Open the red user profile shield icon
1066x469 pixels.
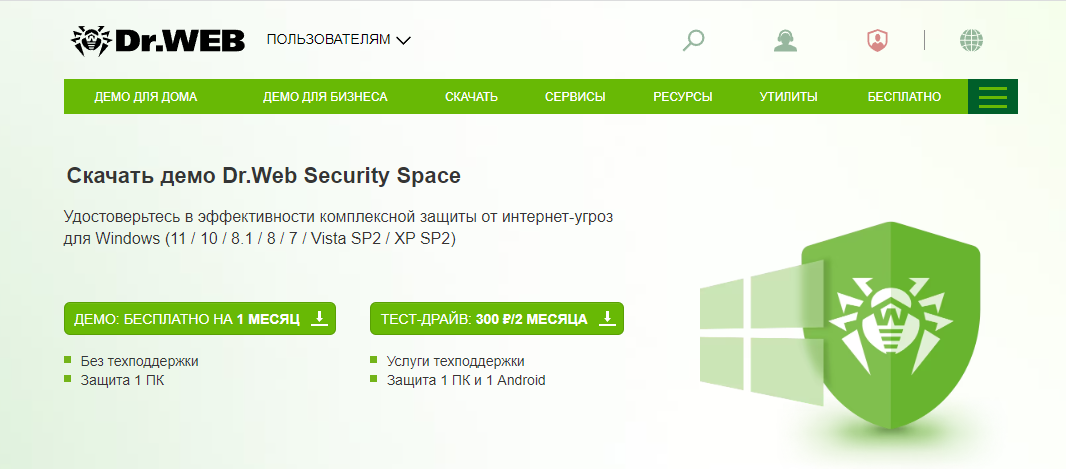pyautogui.click(x=877, y=40)
